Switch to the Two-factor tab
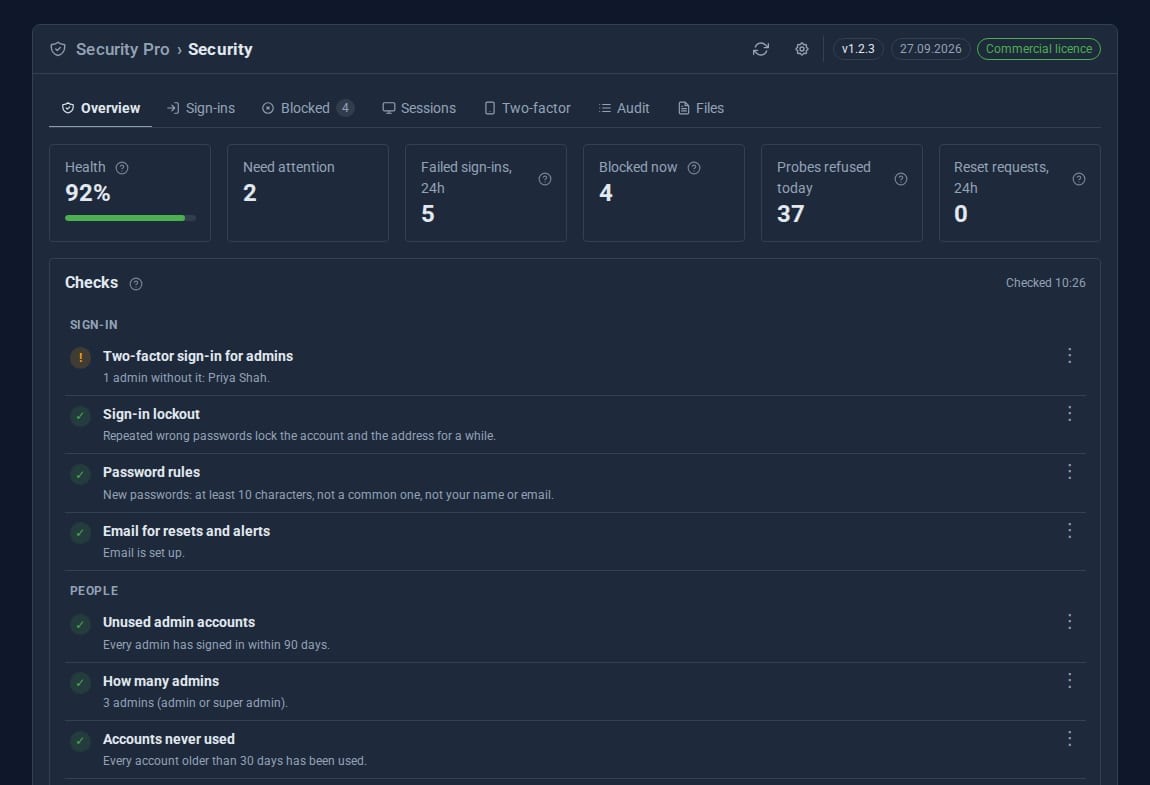 [x=527, y=109]
